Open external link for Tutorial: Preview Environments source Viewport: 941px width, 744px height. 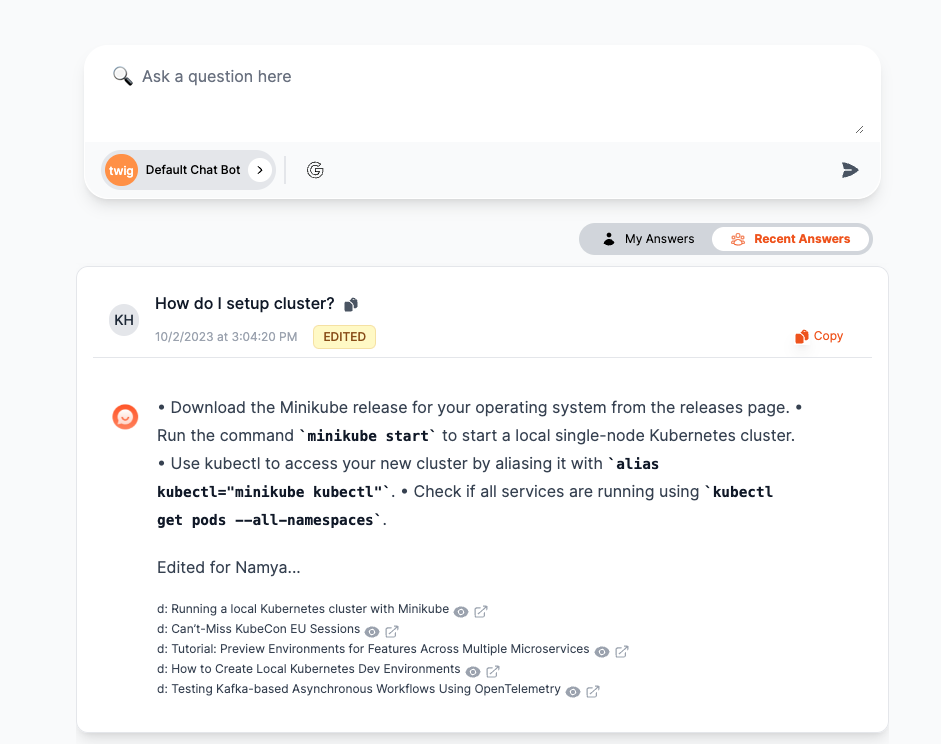pyautogui.click(x=621, y=651)
